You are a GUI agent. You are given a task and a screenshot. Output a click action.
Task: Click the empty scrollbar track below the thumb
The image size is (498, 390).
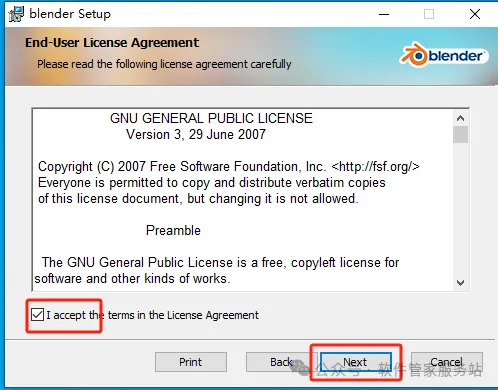[461, 209]
